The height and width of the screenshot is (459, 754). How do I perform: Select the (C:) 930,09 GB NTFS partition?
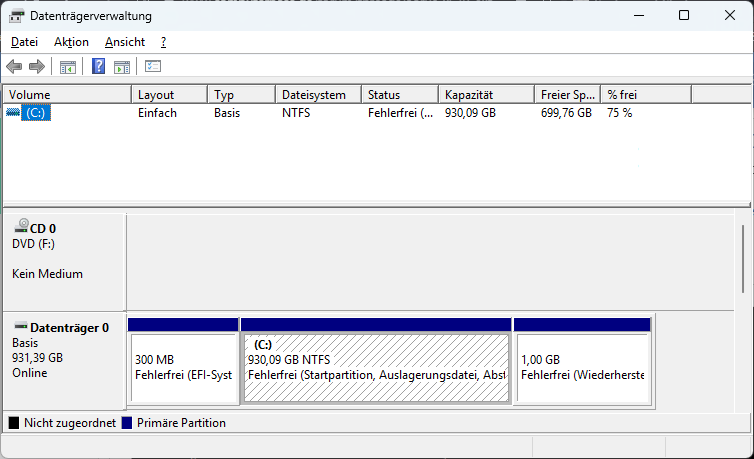click(x=376, y=361)
